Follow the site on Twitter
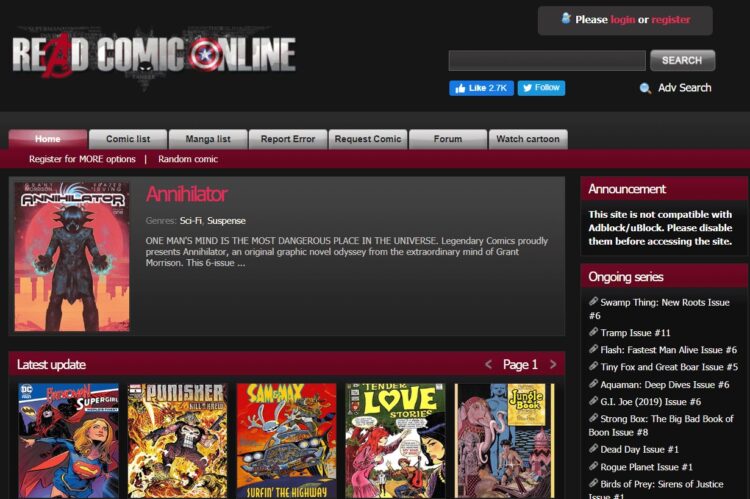Viewport: 750px width, 499px height. 541,88
